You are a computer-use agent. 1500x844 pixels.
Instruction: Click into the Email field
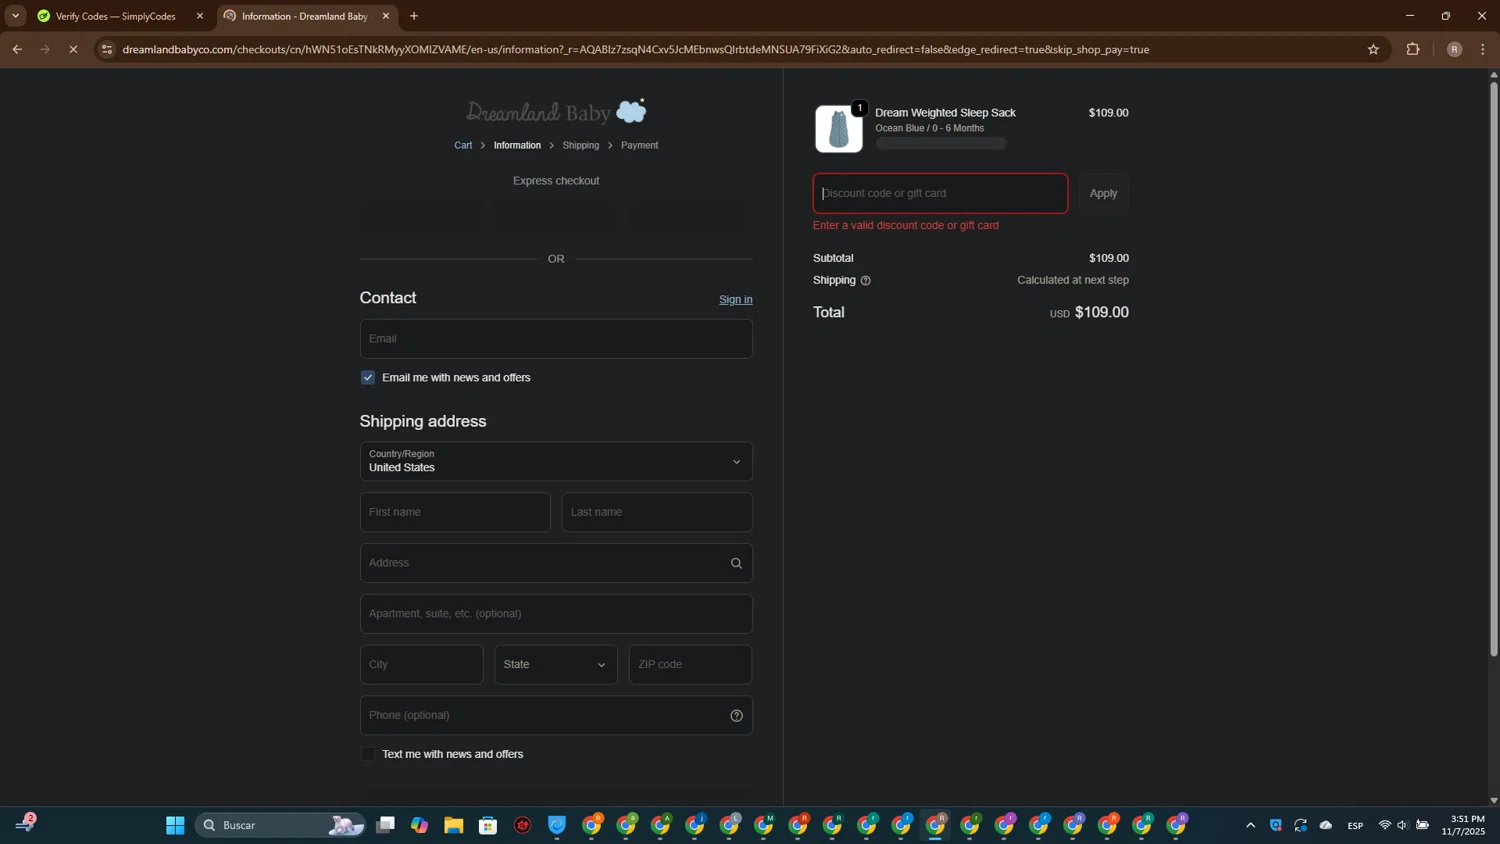[x=556, y=339]
